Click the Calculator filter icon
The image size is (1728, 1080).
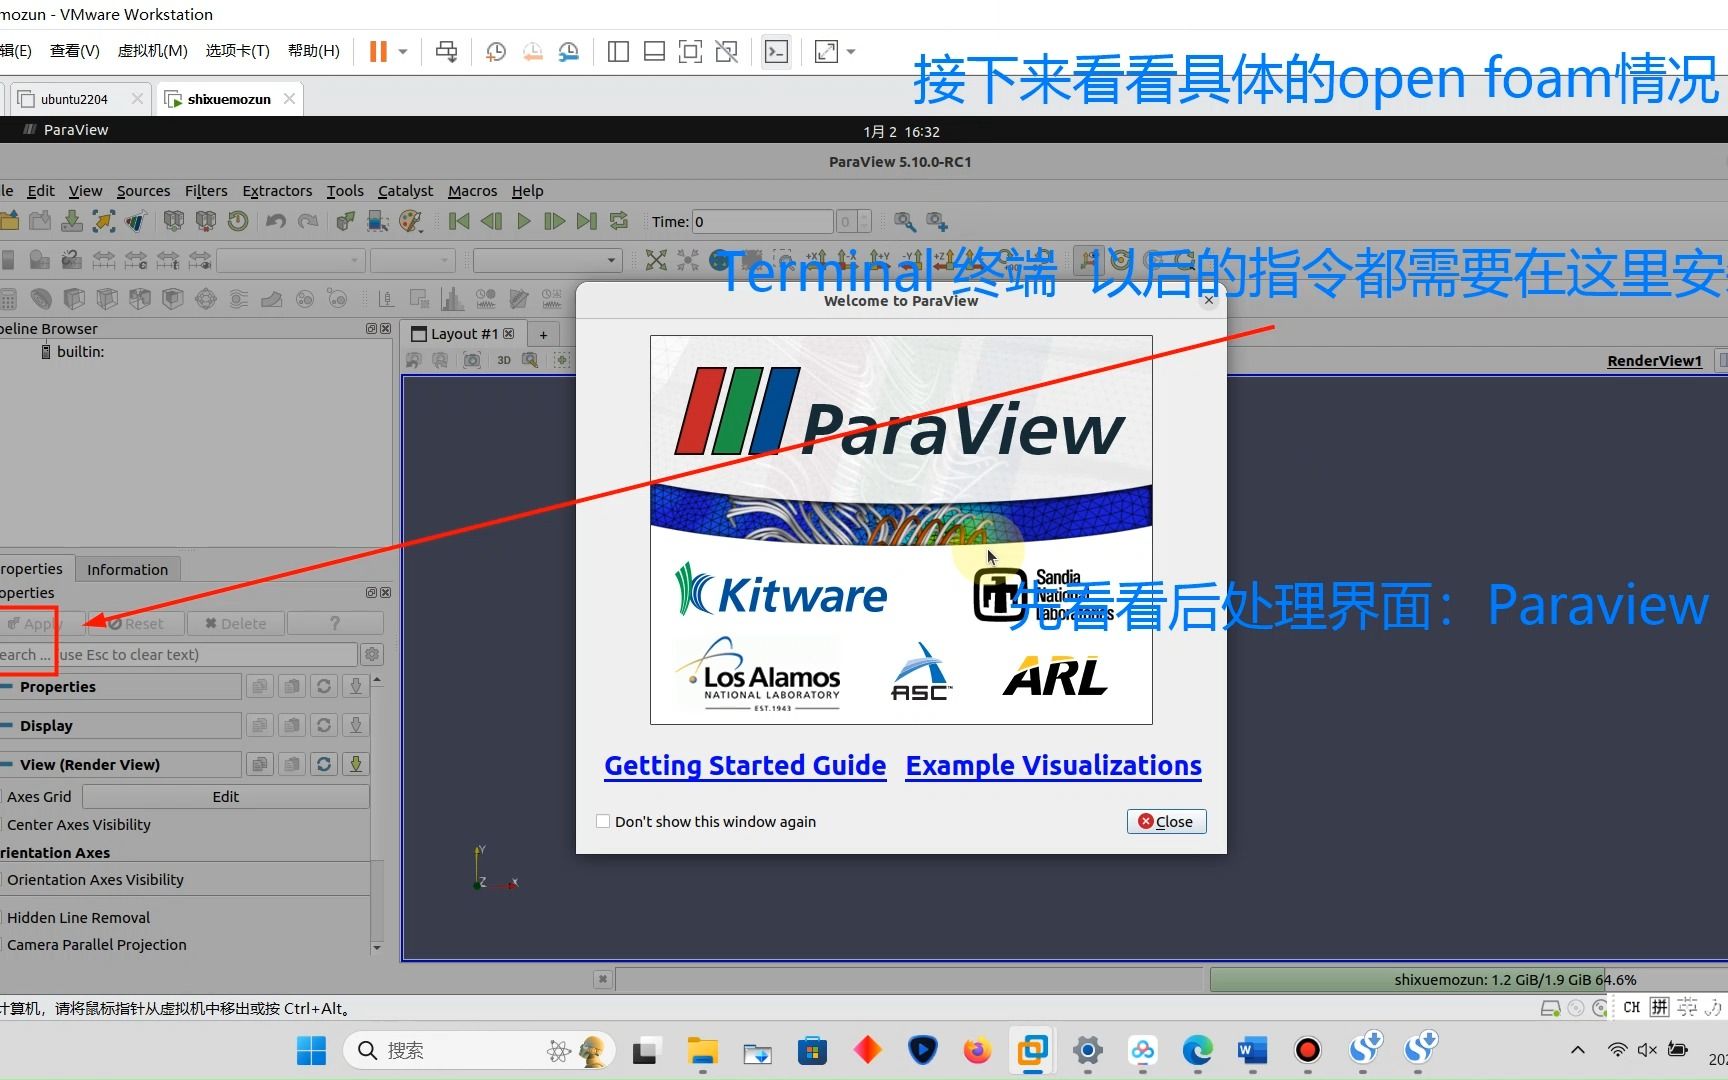8,298
